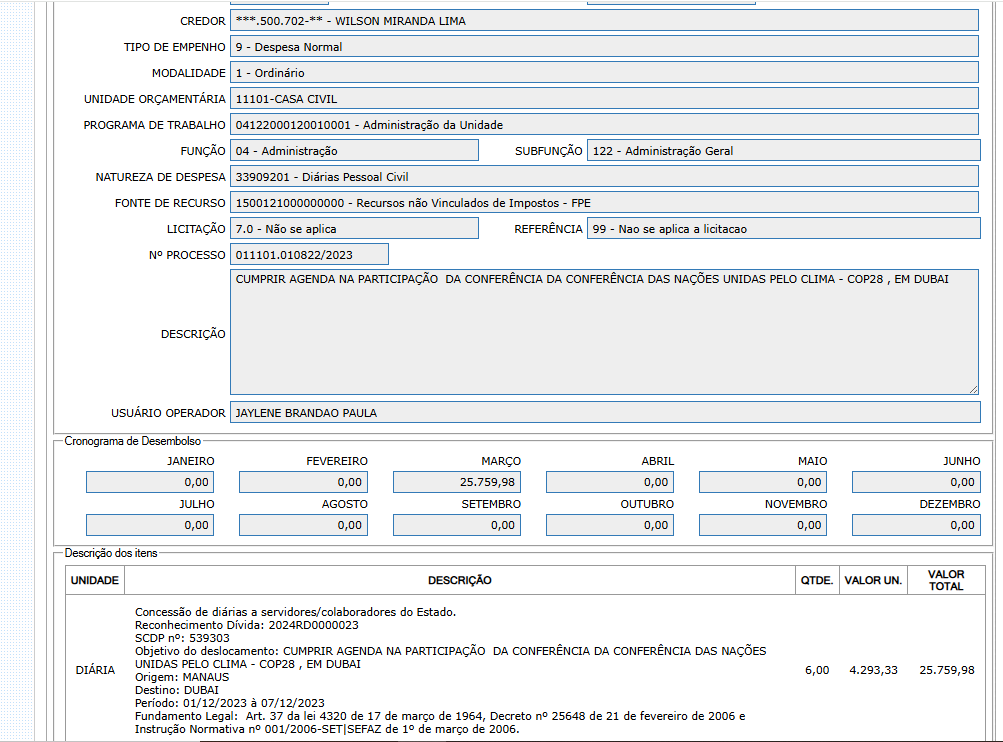The width and height of the screenshot is (1003, 742).
Task: Click the REFERÊNCIA field
Action: pyautogui.click(x=783, y=229)
